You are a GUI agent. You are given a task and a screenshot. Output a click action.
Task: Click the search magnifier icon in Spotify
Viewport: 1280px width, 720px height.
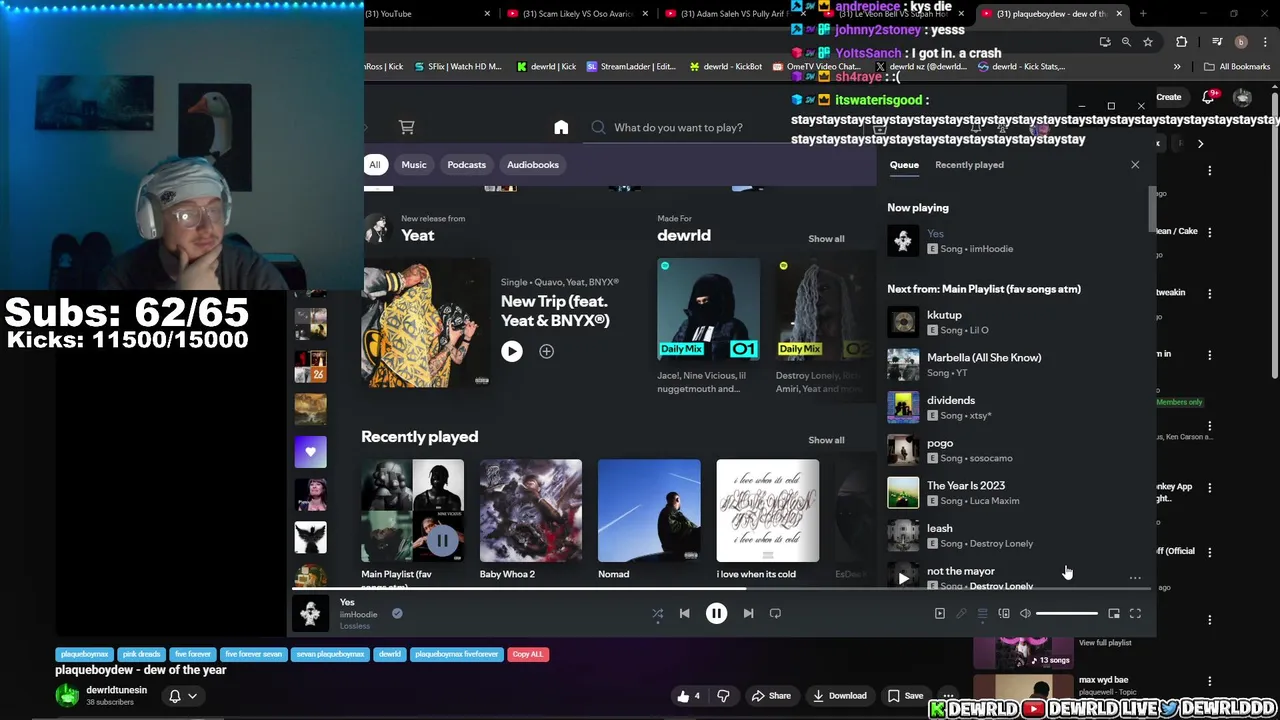click(598, 127)
